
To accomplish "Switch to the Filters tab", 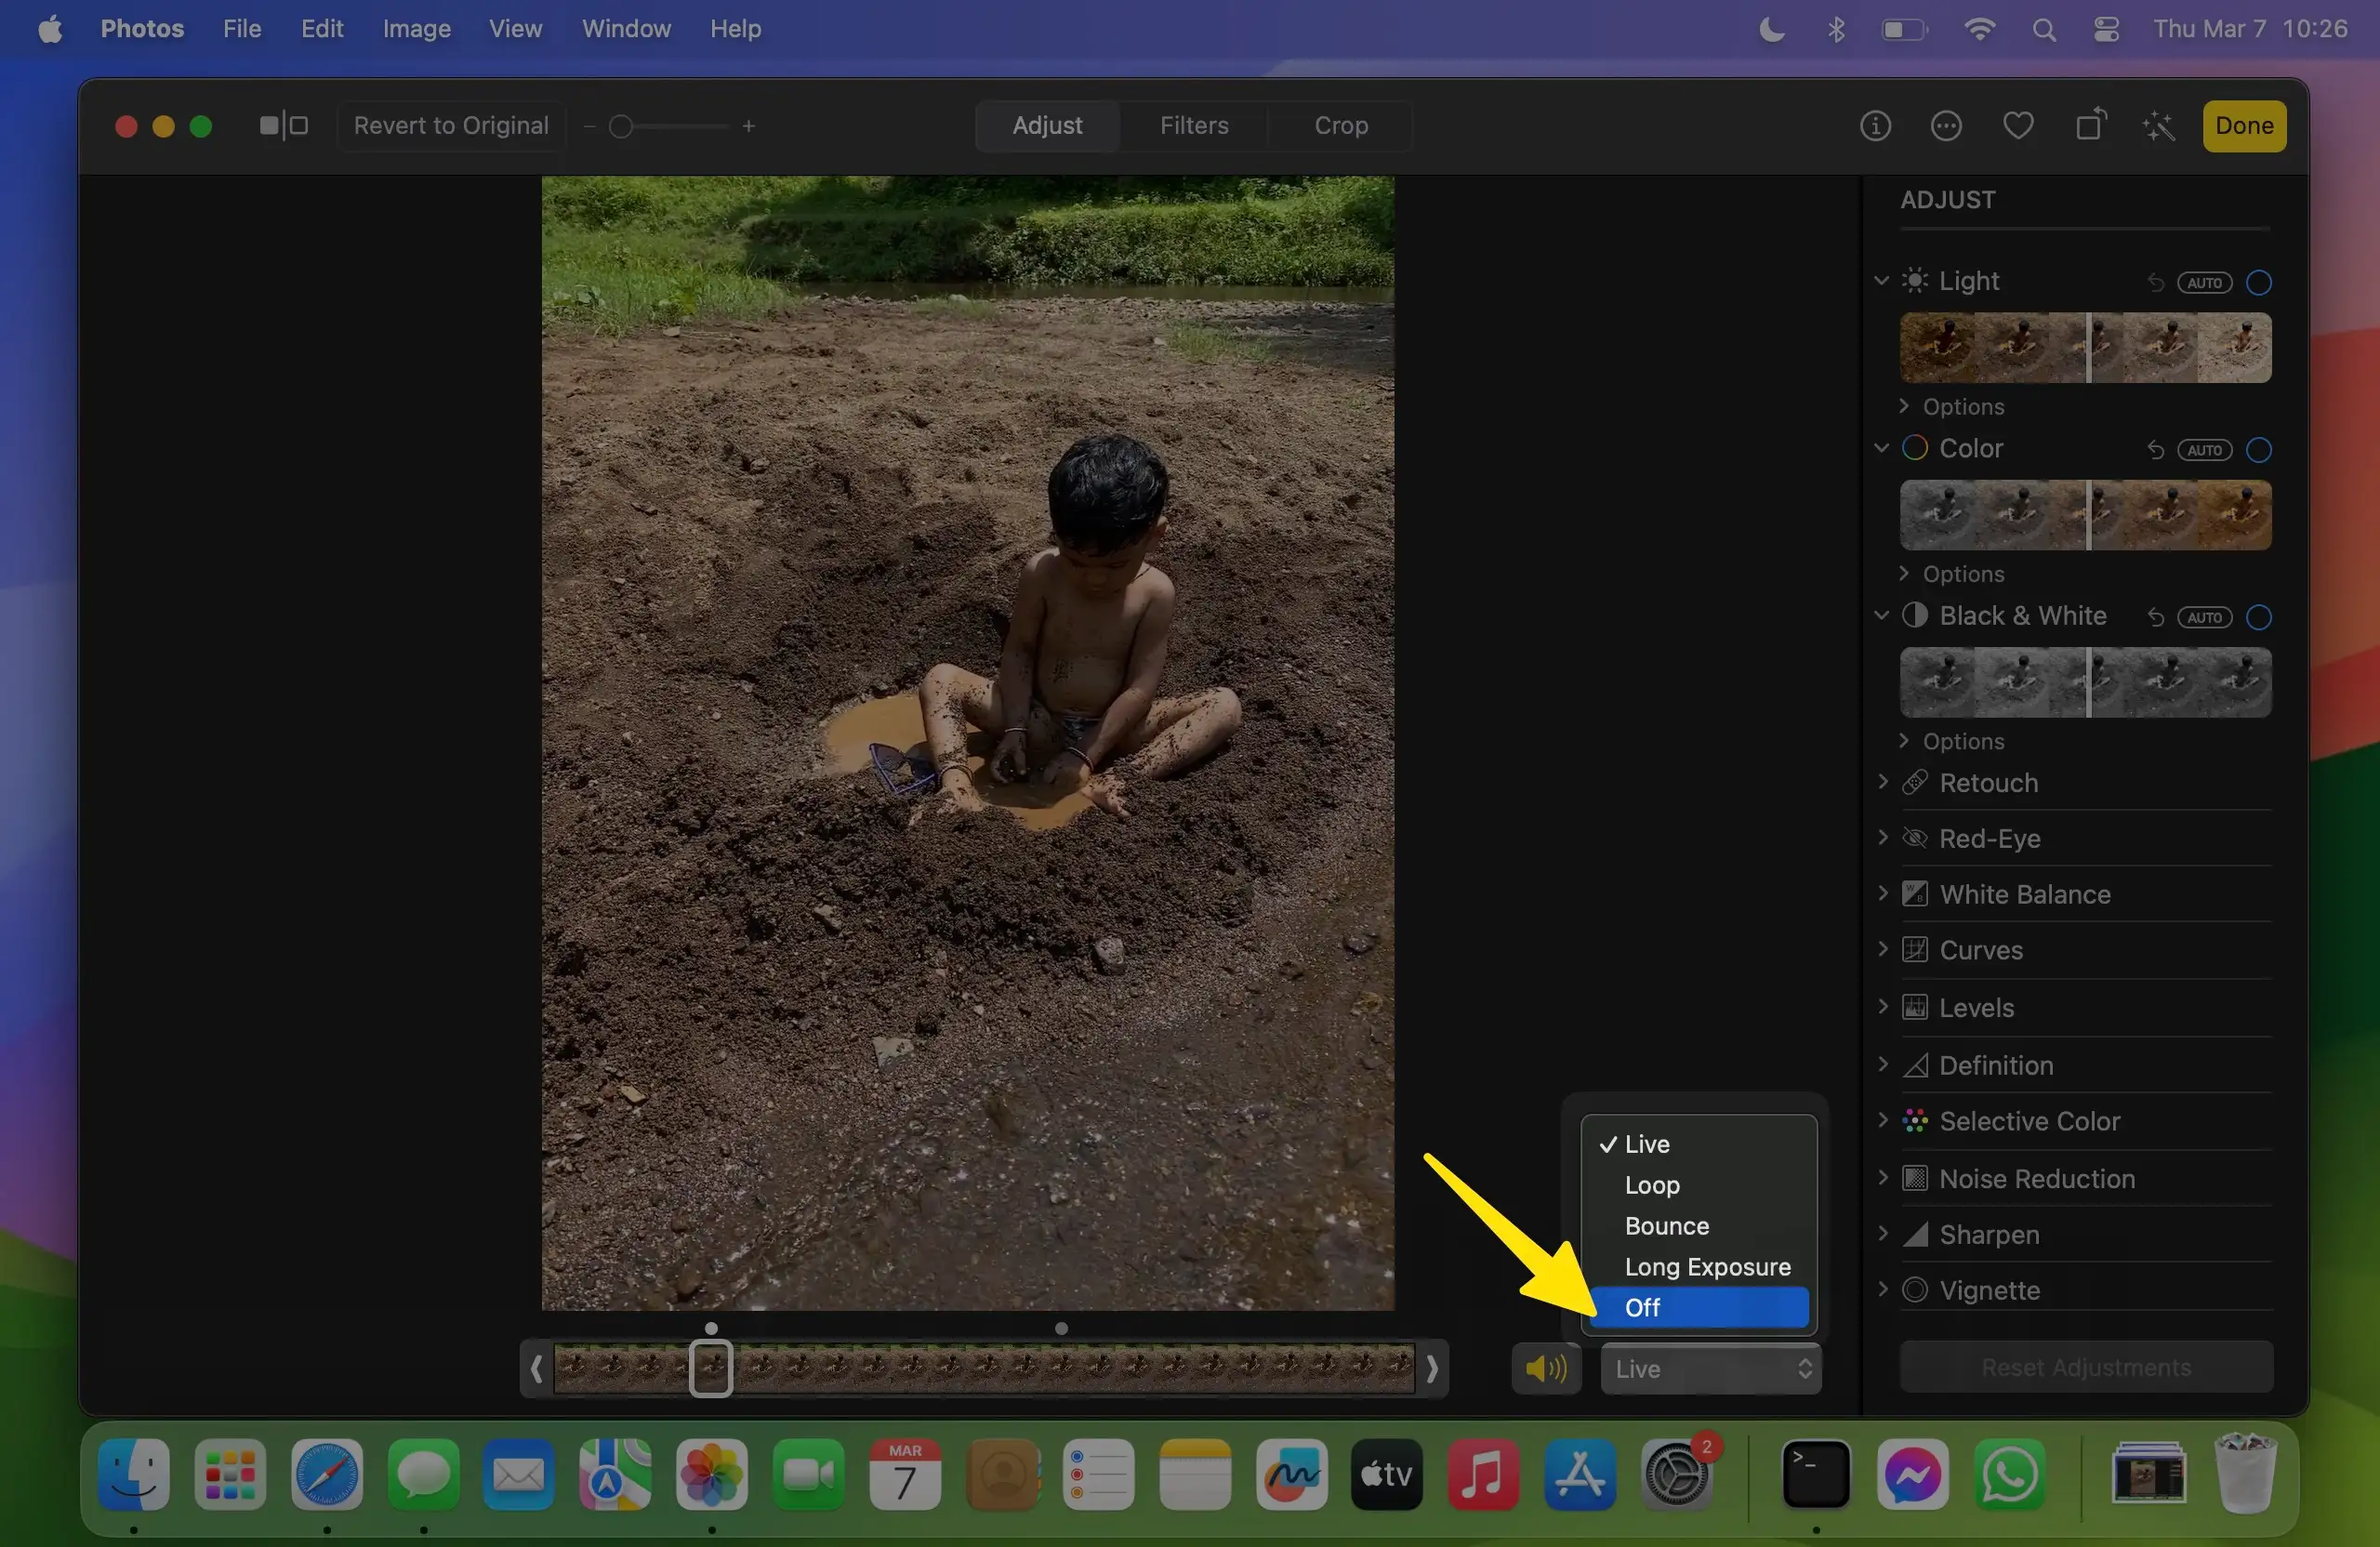I will (1194, 126).
